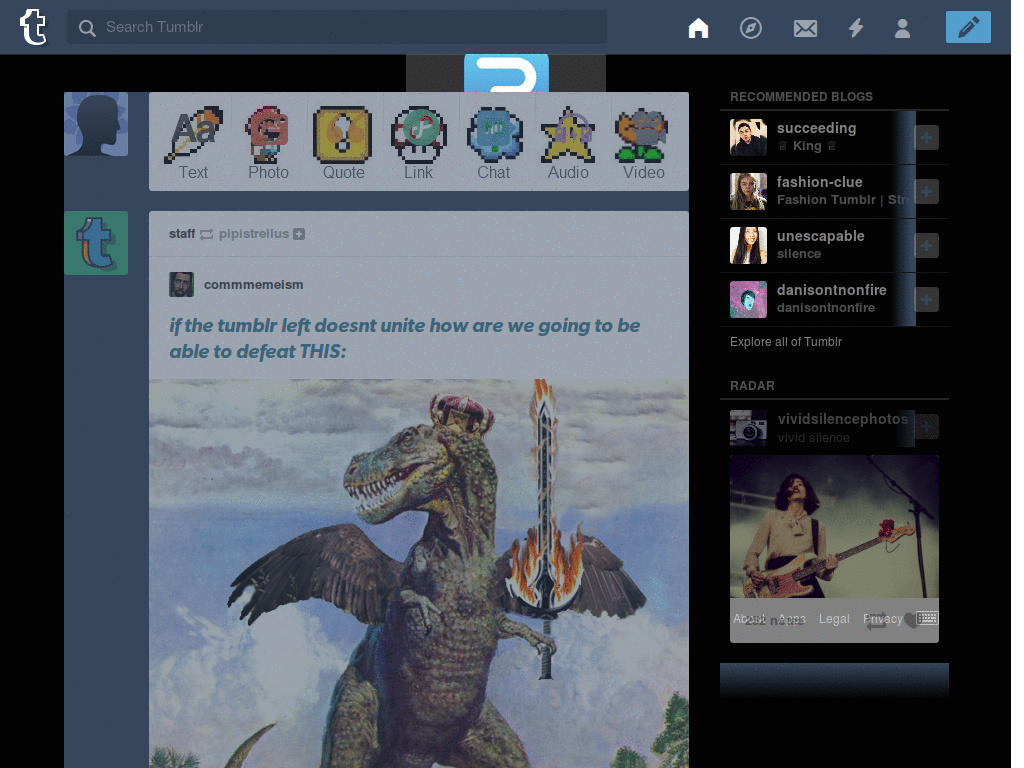Image resolution: width=1024 pixels, height=768 pixels.
Task: Open the Explore compass icon
Action: click(750, 27)
